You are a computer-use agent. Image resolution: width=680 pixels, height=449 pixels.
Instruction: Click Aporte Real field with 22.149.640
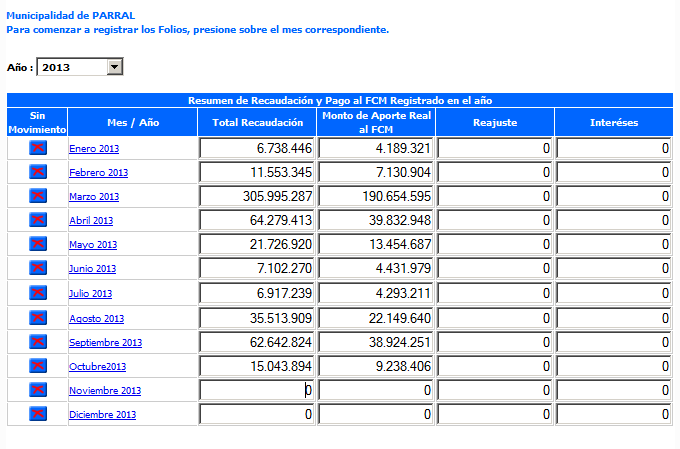[x=376, y=318]
